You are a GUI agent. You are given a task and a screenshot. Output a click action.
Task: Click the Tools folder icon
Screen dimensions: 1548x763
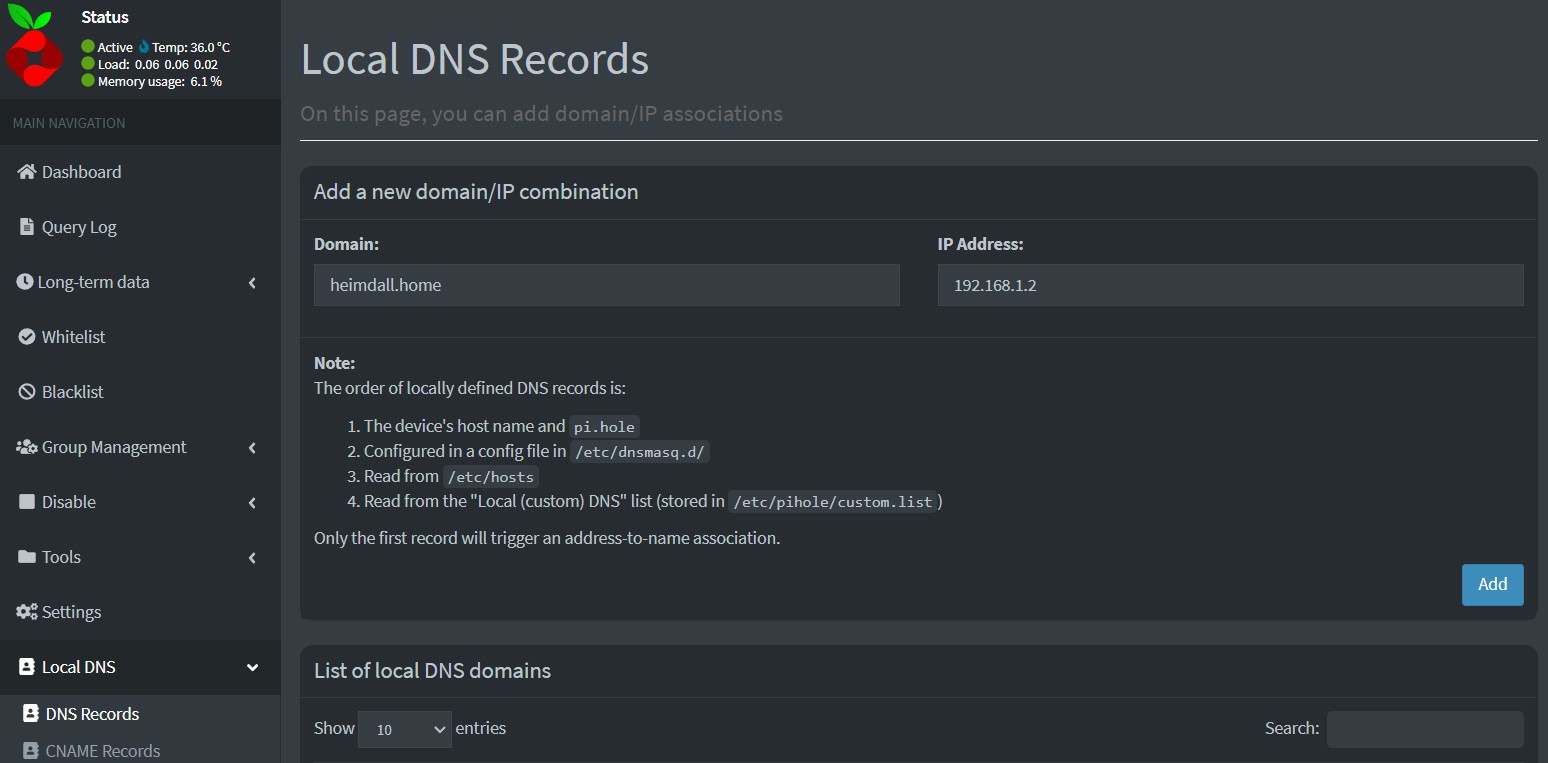(27, 557)
